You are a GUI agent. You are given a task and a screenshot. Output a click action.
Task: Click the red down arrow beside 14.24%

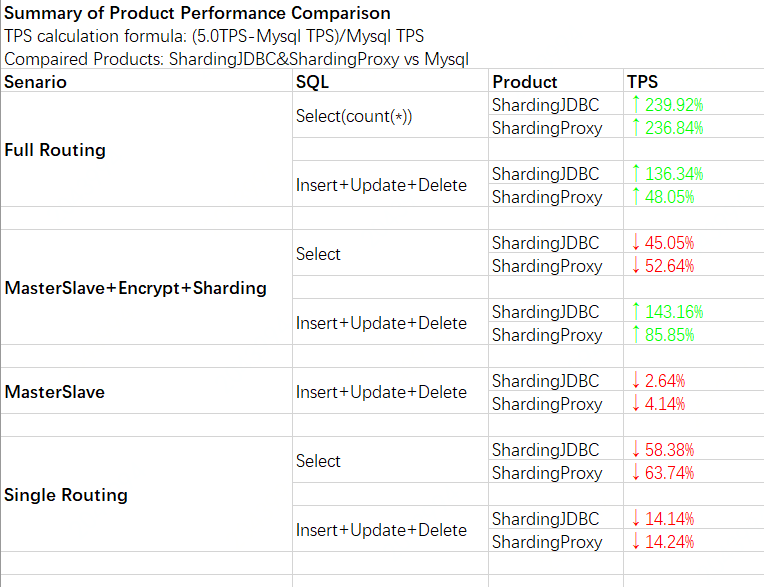pyautogui.click(x=635, y=542)
